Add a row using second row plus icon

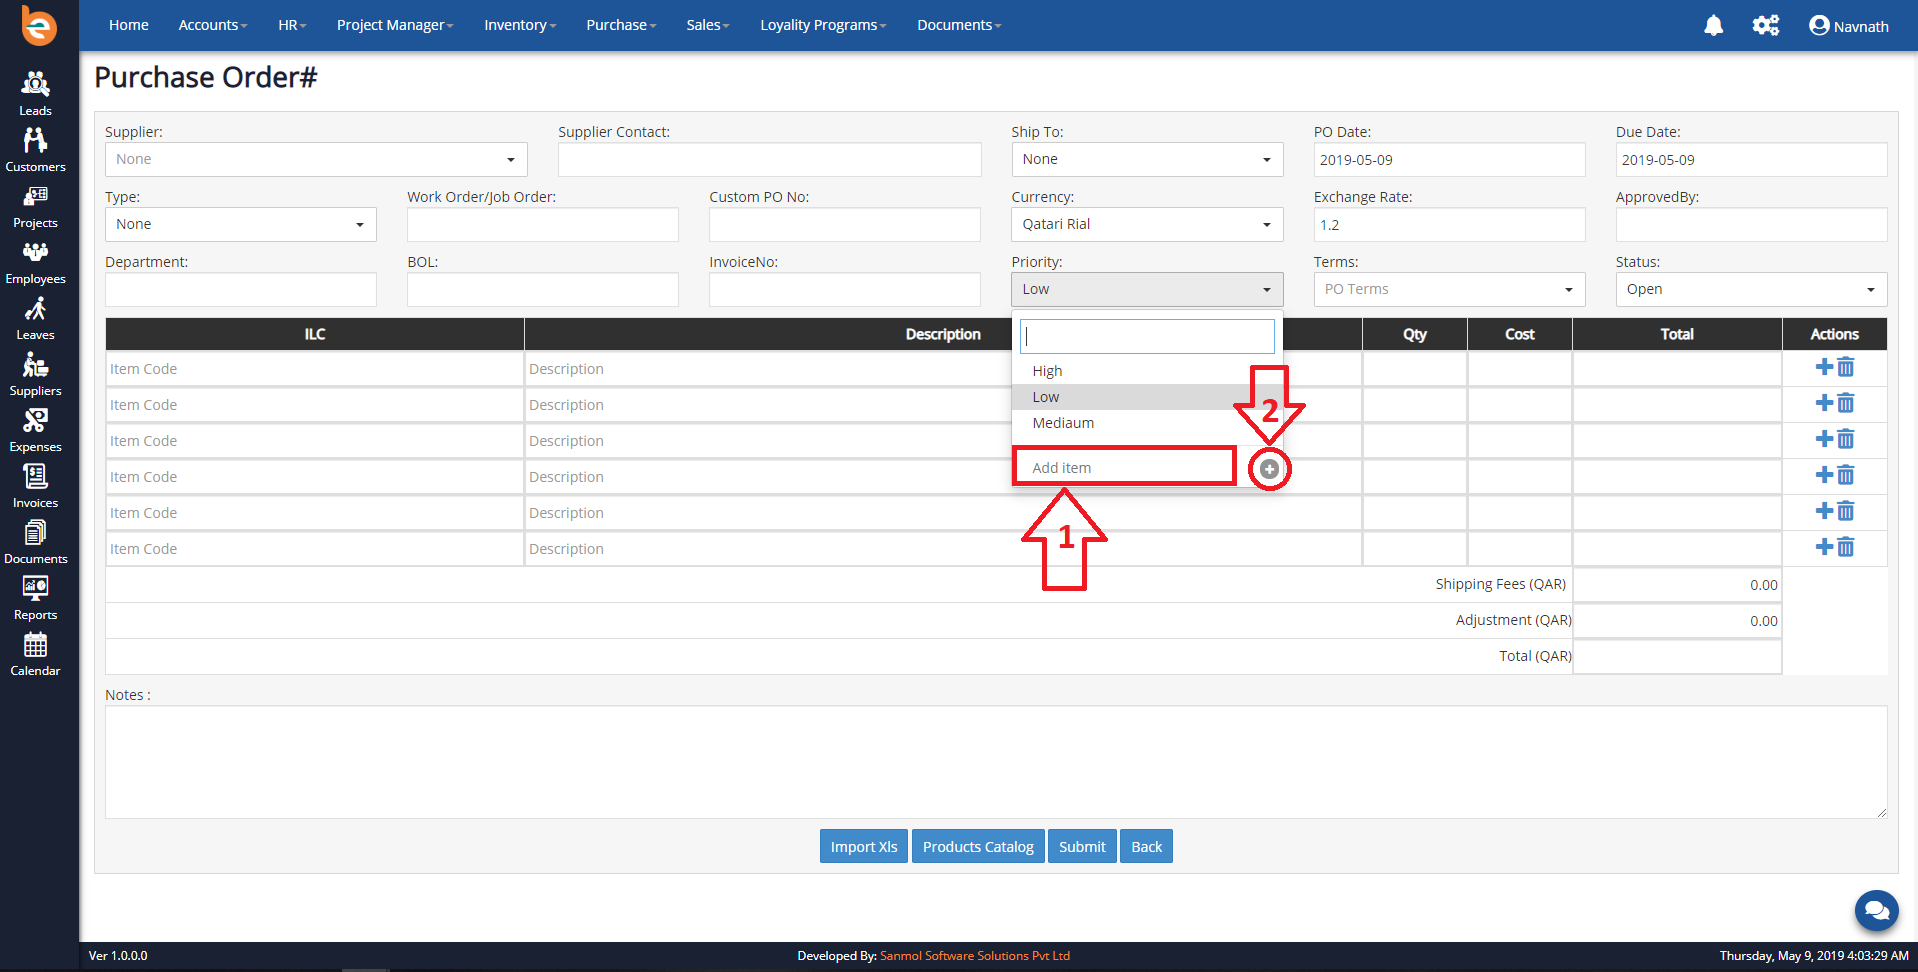[x=1824, y=403]
